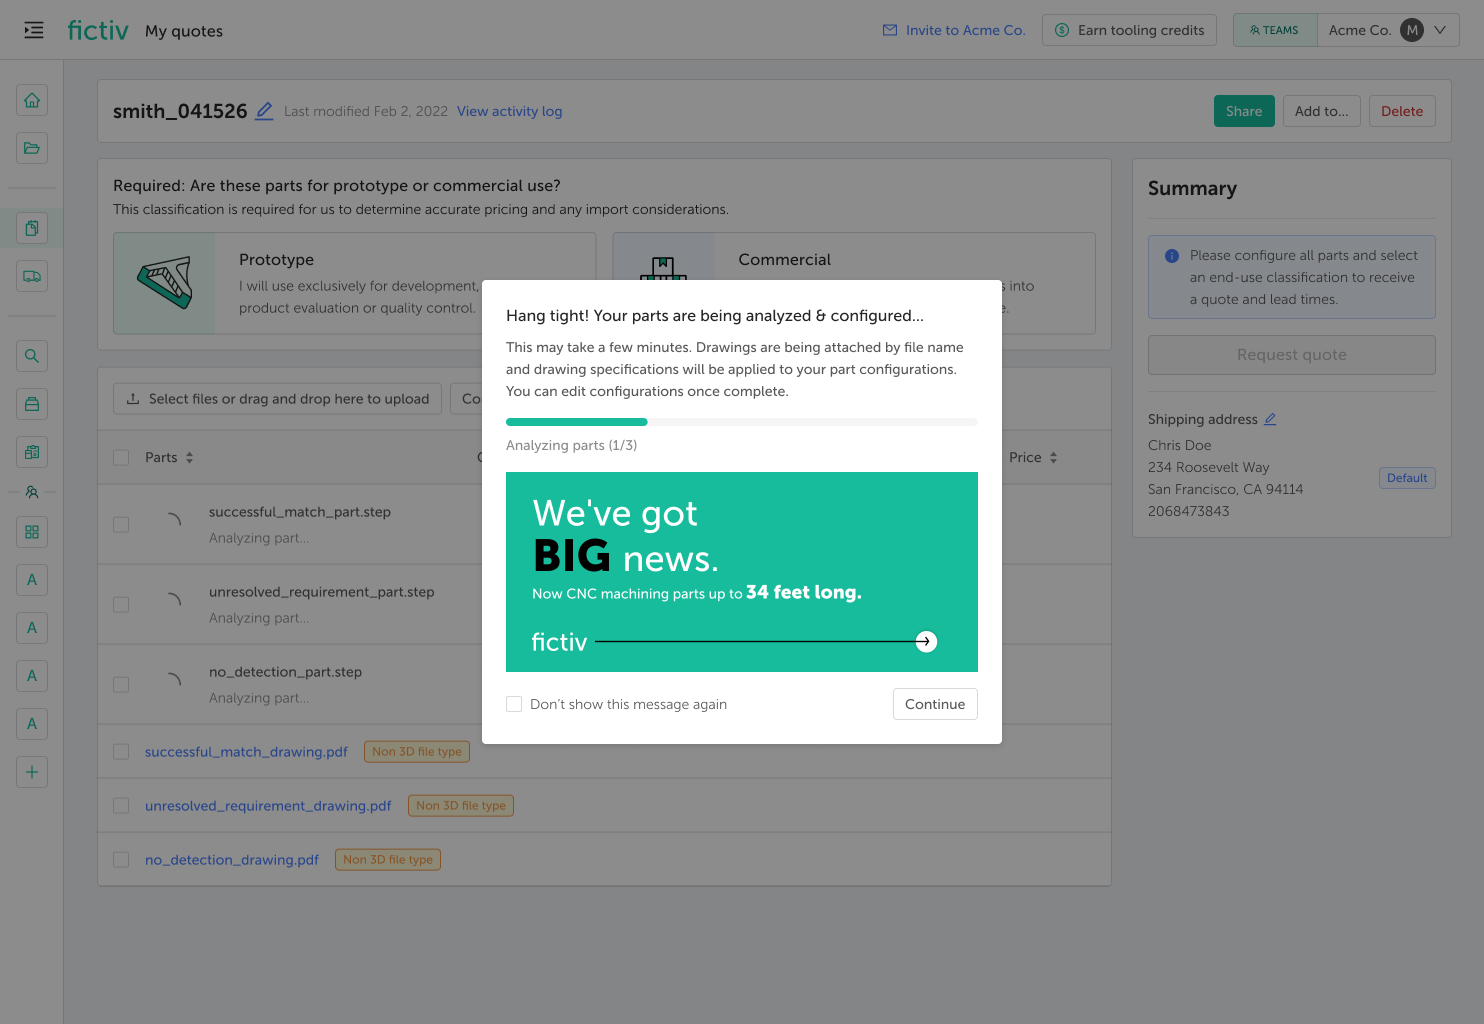This screenshot has width=1484, height=1024.
Task: Click the My quotes page title
Action: (184, 31)
